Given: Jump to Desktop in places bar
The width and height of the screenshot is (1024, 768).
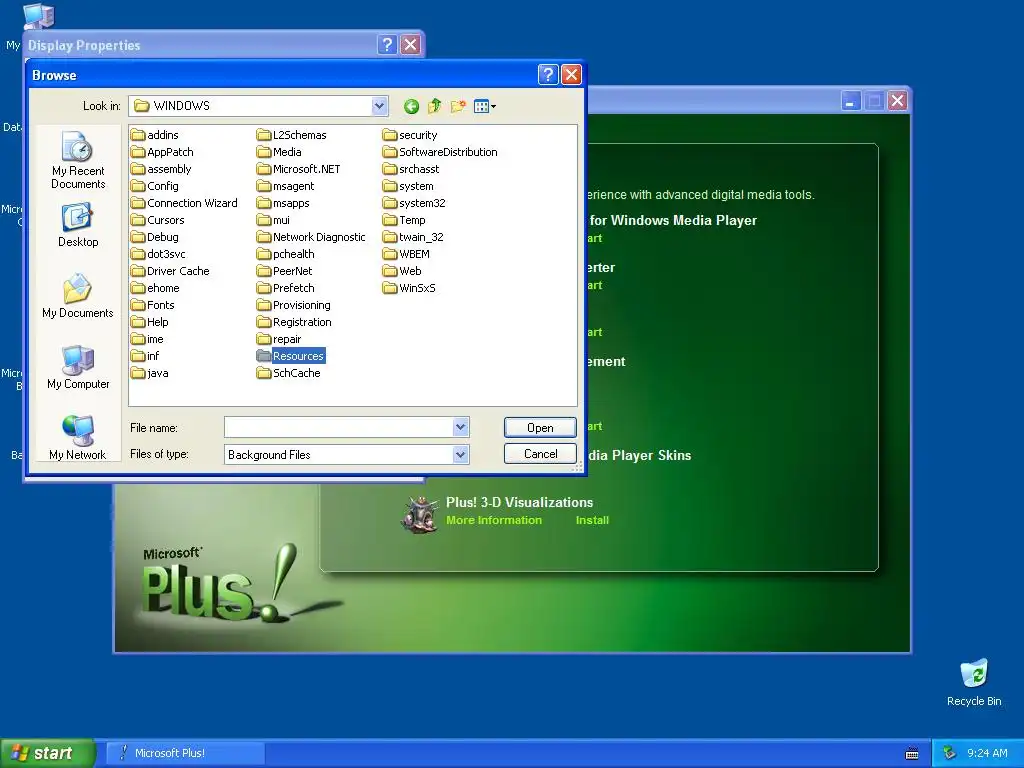Looking at the screenshot, I should coord(78,225).
